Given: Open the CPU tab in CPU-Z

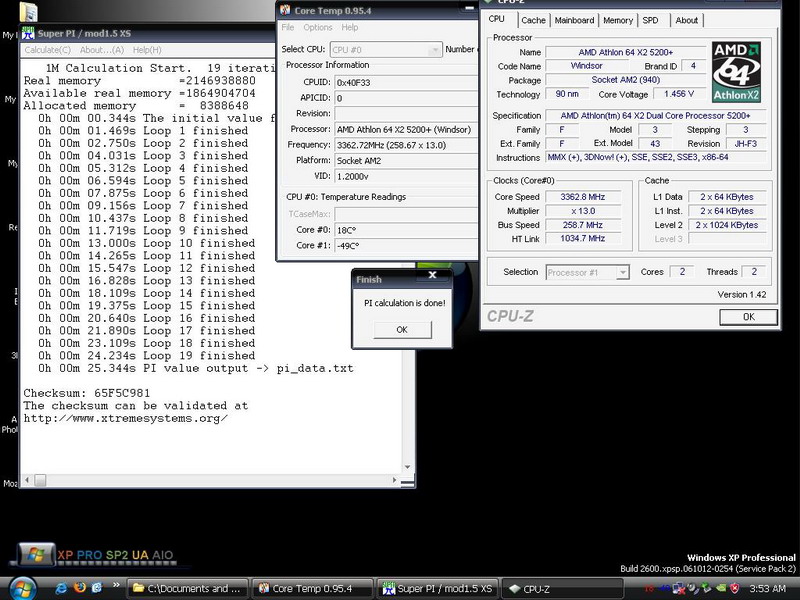Looking at the screenshot, I should [497, 19].
